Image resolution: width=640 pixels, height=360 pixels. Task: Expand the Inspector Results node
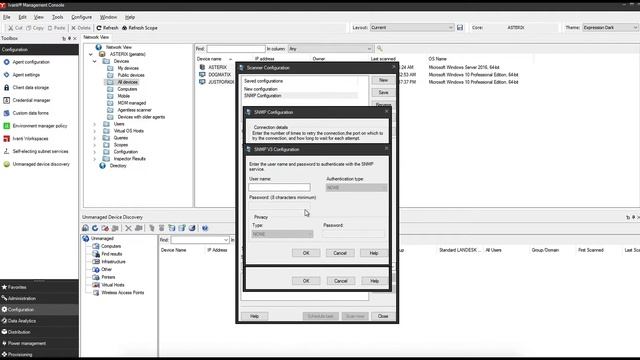coord(95,159)
